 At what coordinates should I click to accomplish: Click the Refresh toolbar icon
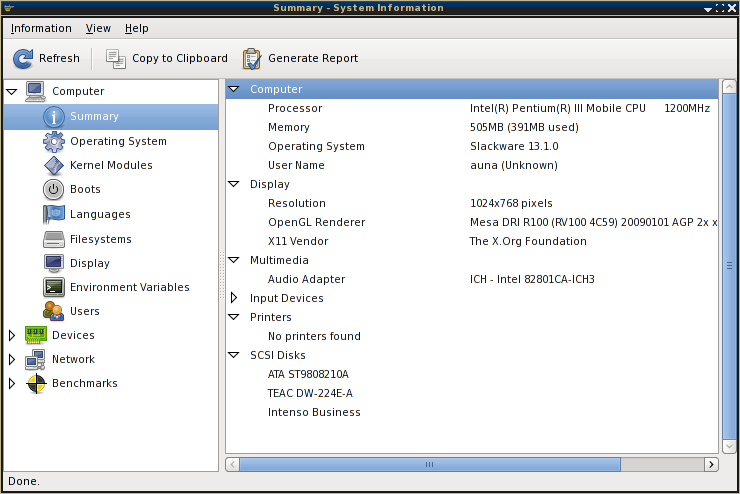pyautogui.click(x=23, y=59)
